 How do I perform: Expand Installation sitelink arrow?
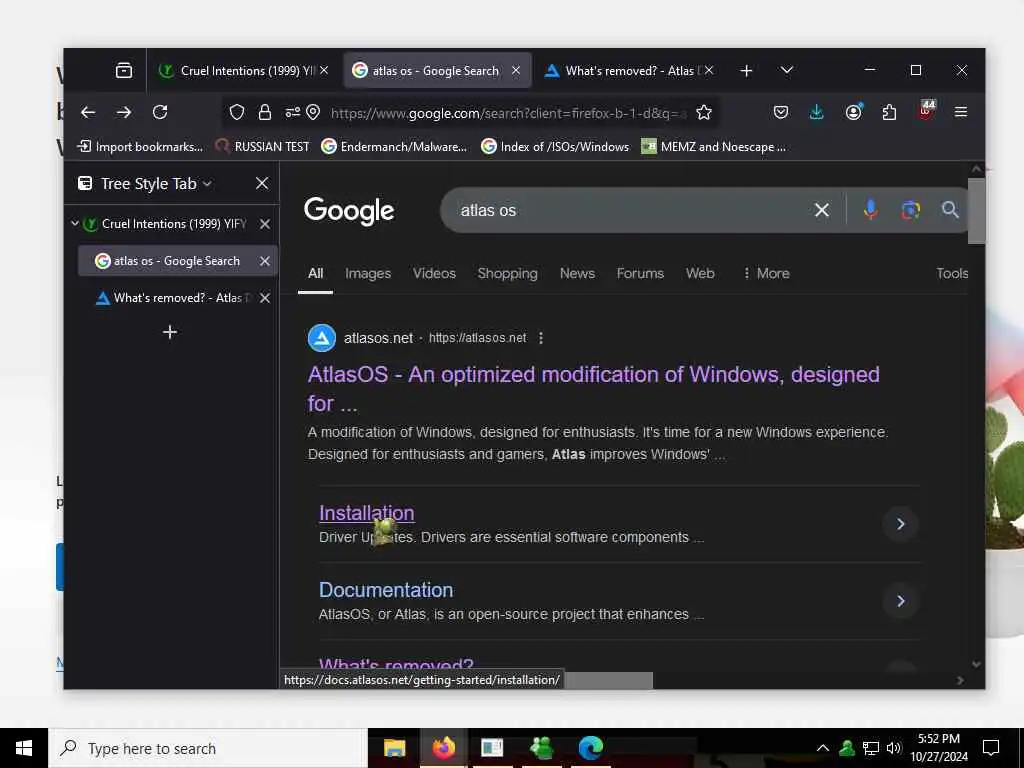point(901,524)
